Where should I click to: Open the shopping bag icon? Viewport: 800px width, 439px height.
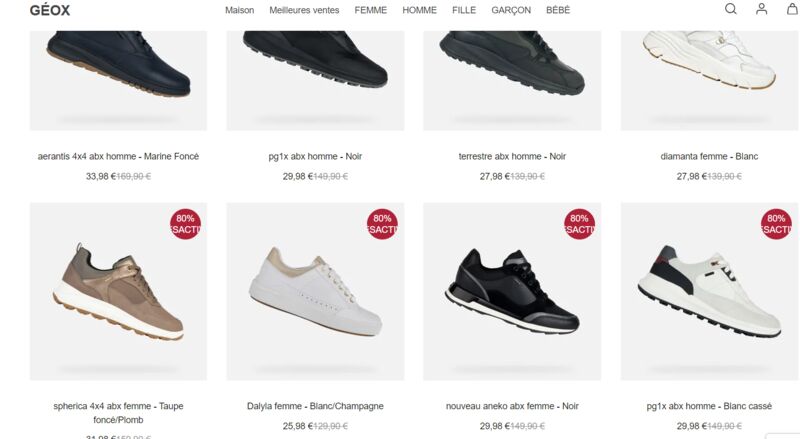coord(792,9)
